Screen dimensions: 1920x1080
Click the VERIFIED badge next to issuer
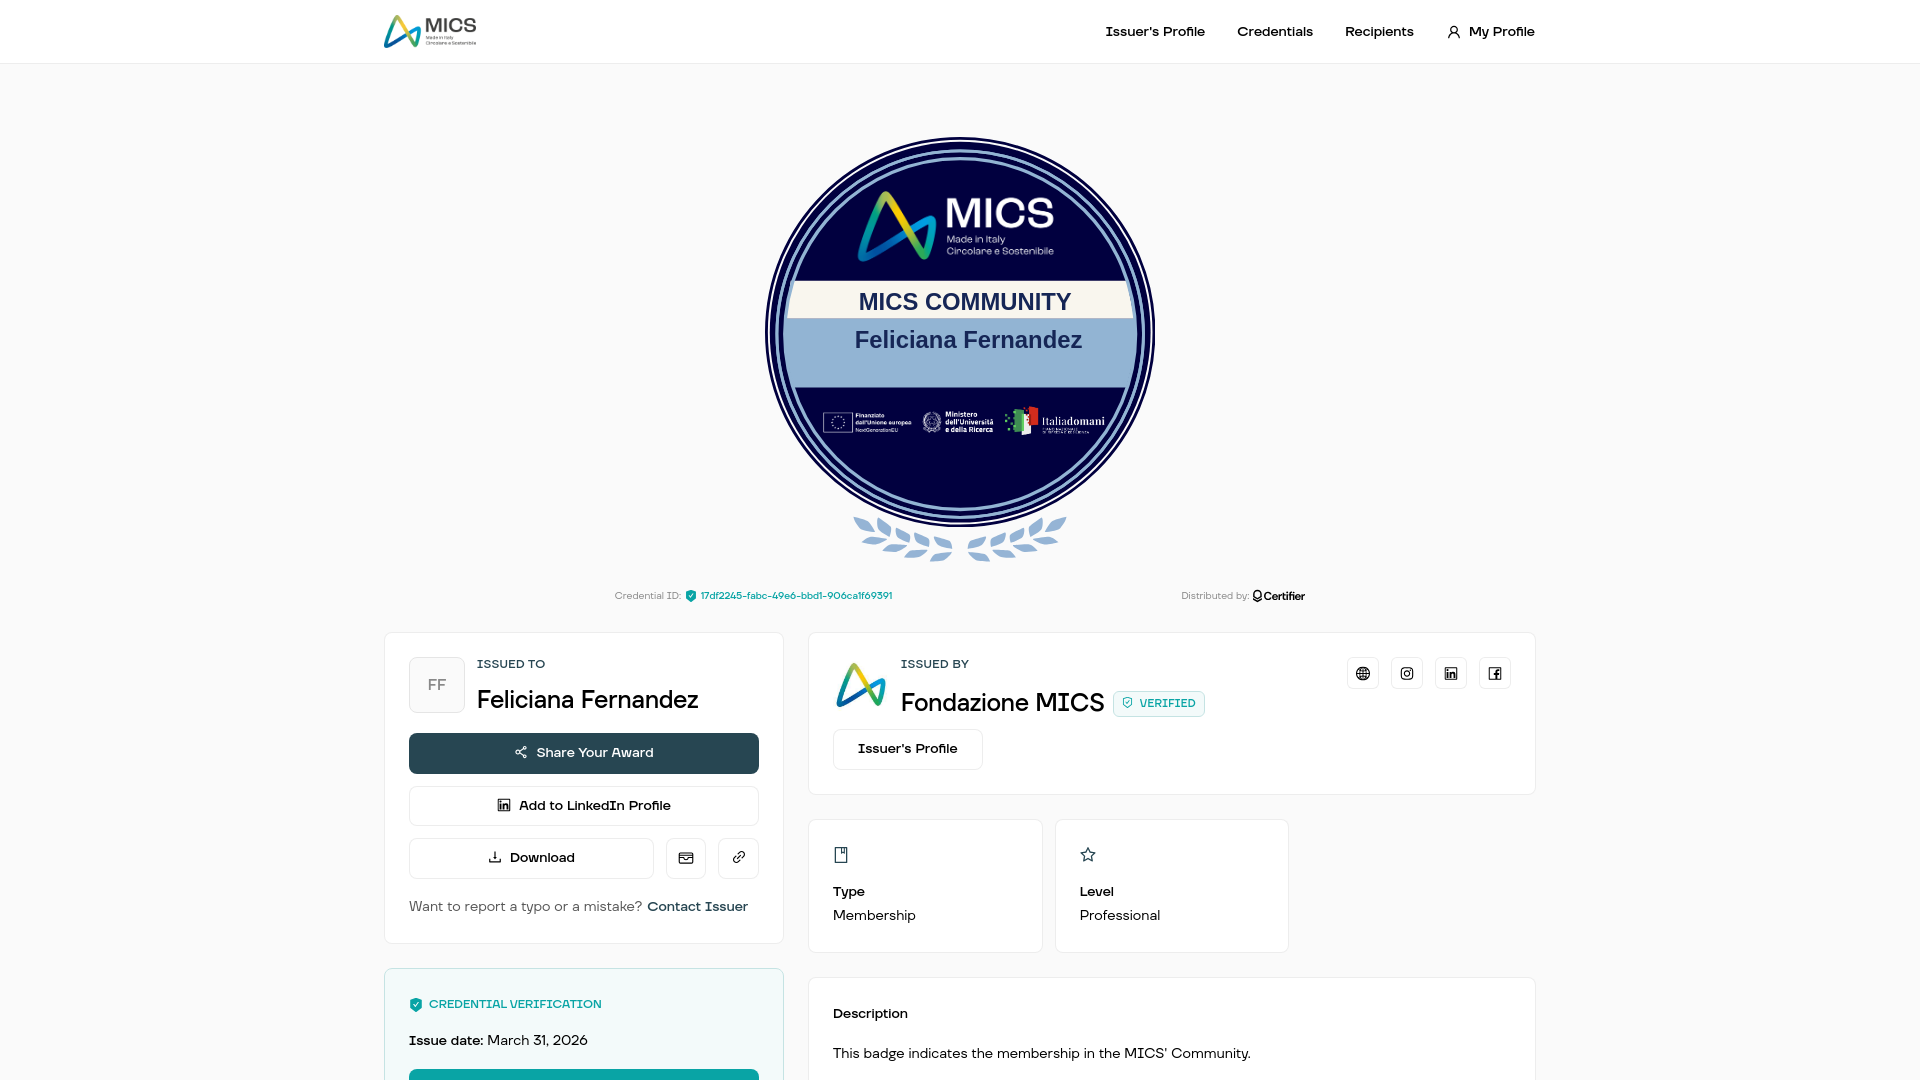tap(1159, 704)
